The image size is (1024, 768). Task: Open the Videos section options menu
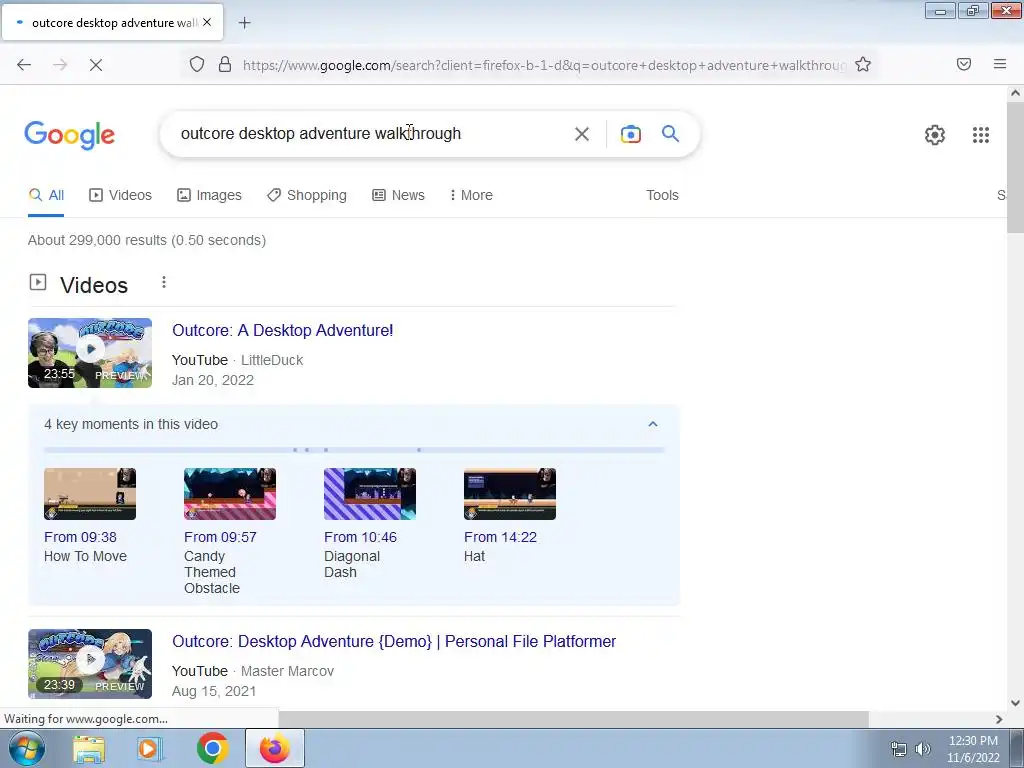[164, 282]
